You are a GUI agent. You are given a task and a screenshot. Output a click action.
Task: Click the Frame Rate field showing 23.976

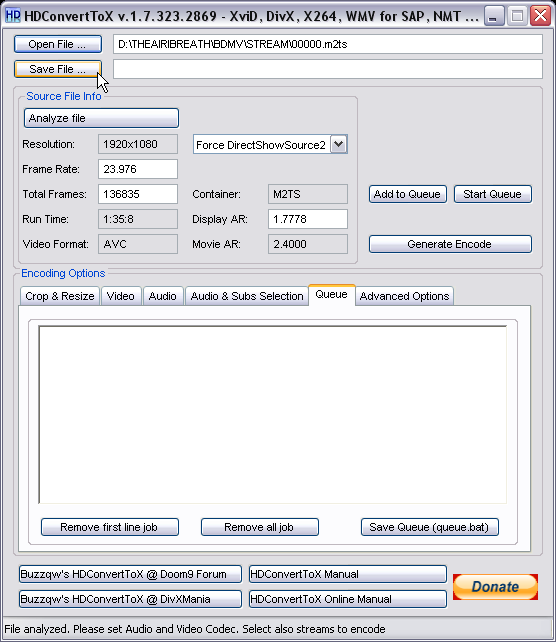click(x=138, y=169)
